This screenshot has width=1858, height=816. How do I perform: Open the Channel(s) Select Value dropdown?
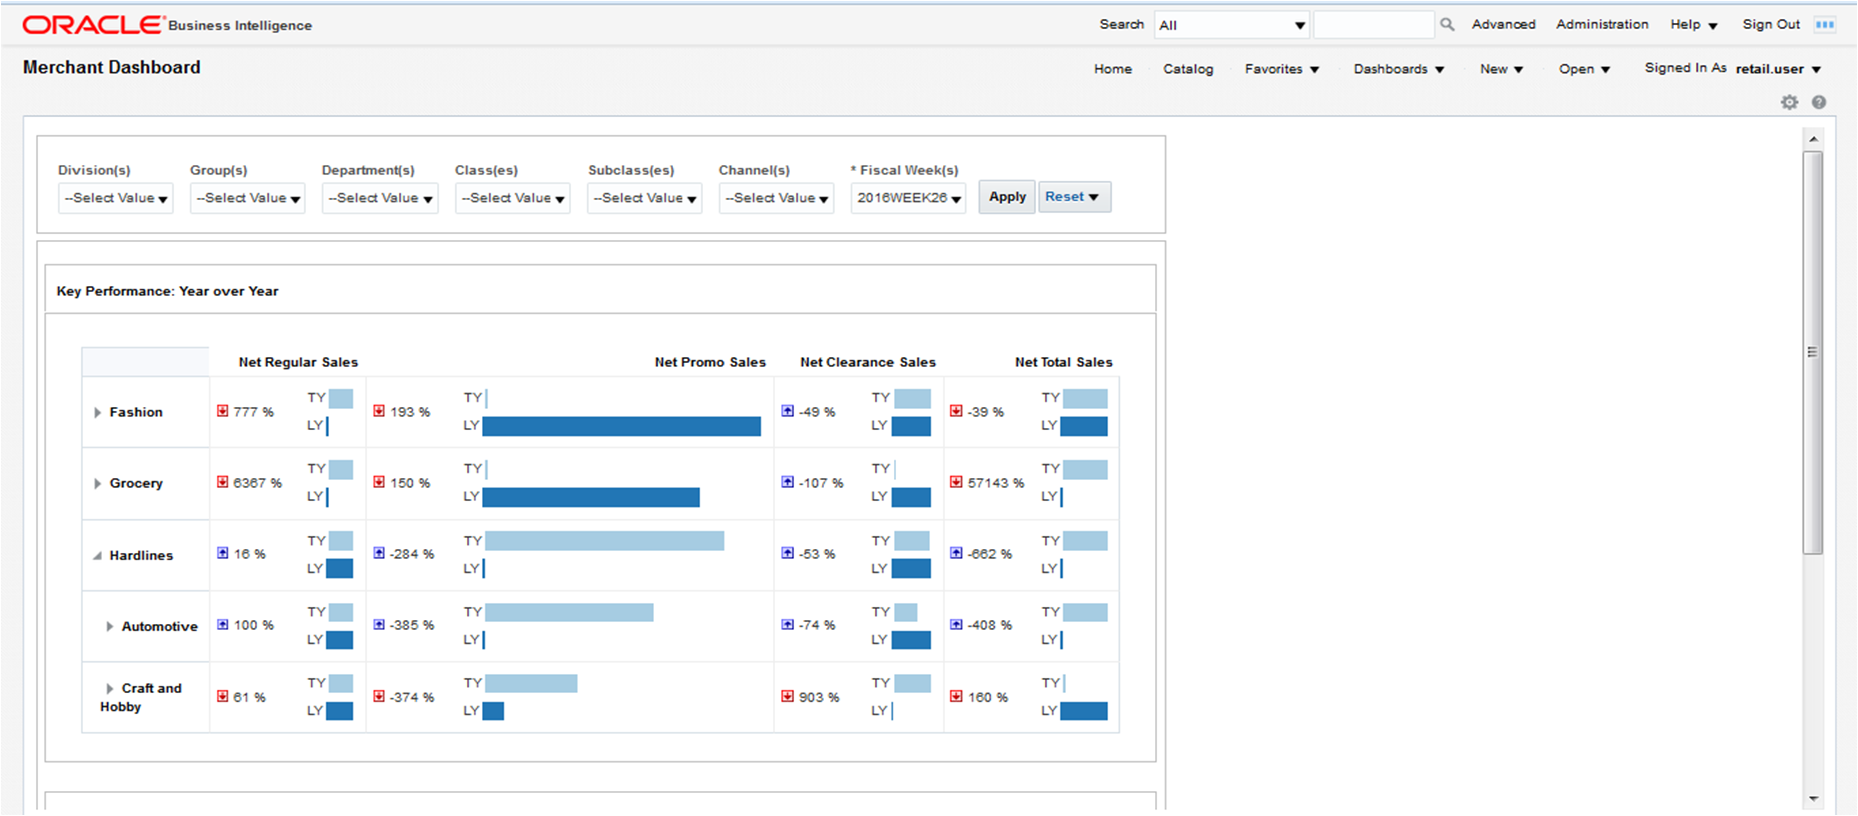[776, 198]
